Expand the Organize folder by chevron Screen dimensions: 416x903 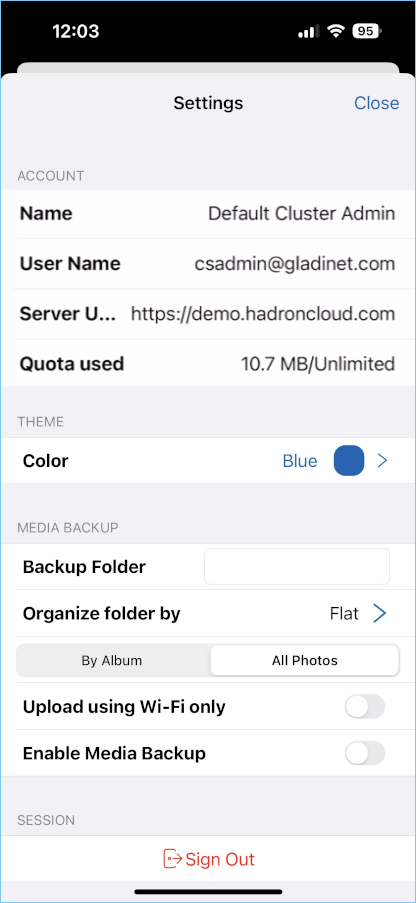[379, 613]
